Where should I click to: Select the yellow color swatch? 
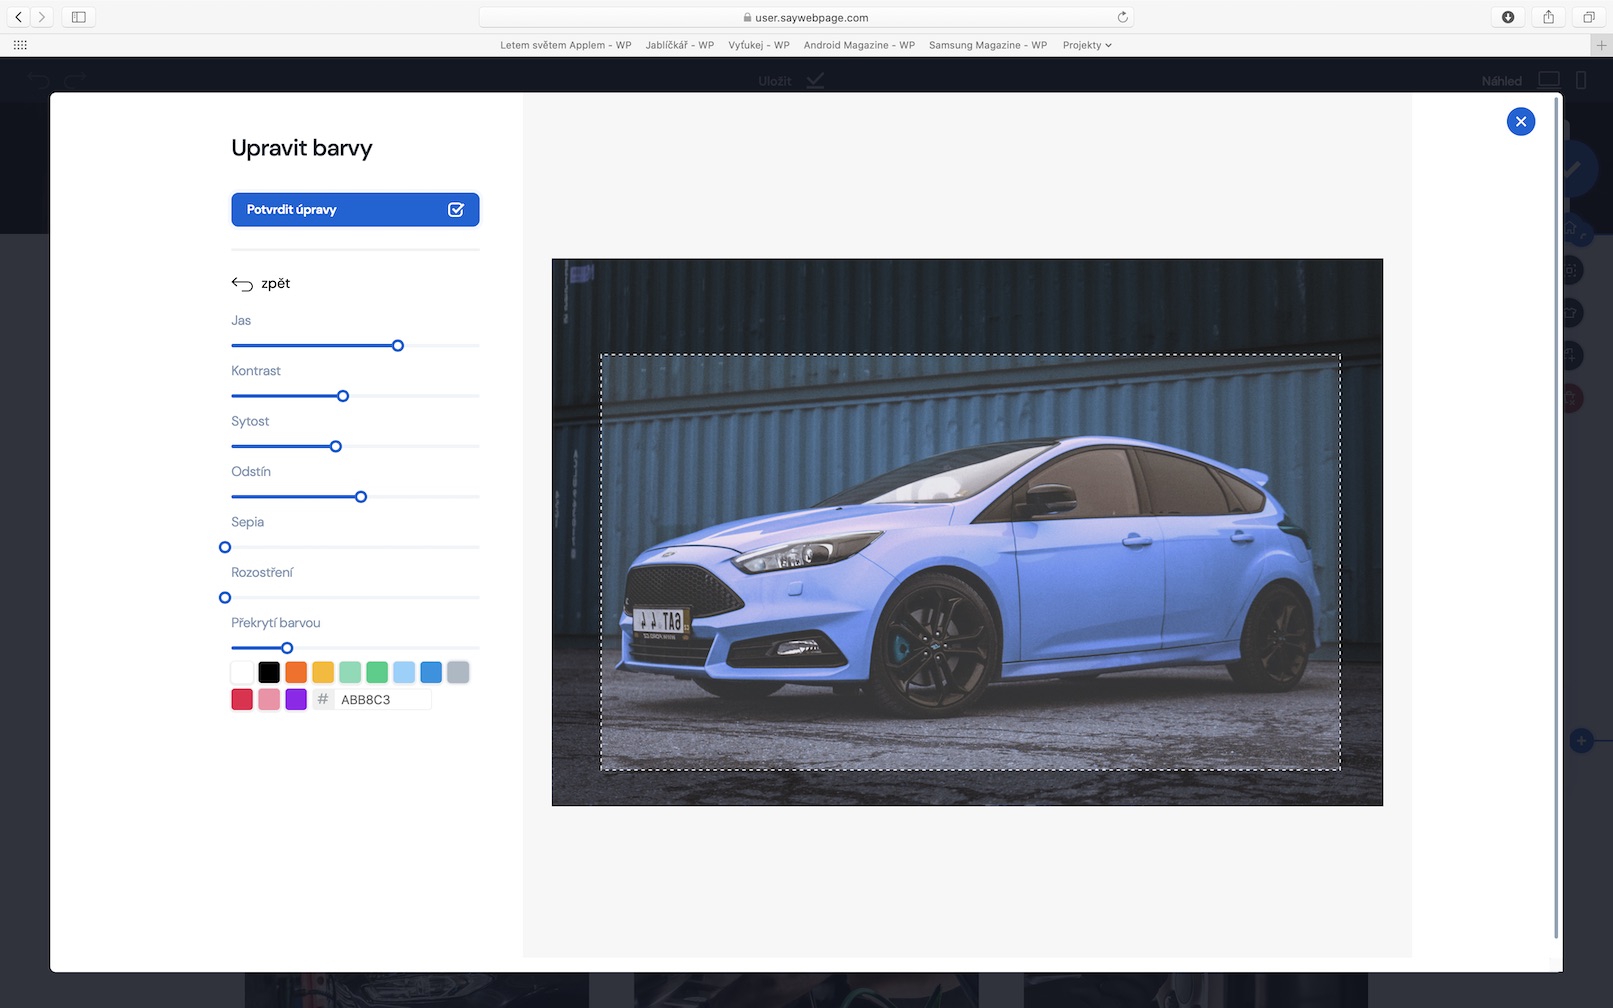tap(323, 672)
